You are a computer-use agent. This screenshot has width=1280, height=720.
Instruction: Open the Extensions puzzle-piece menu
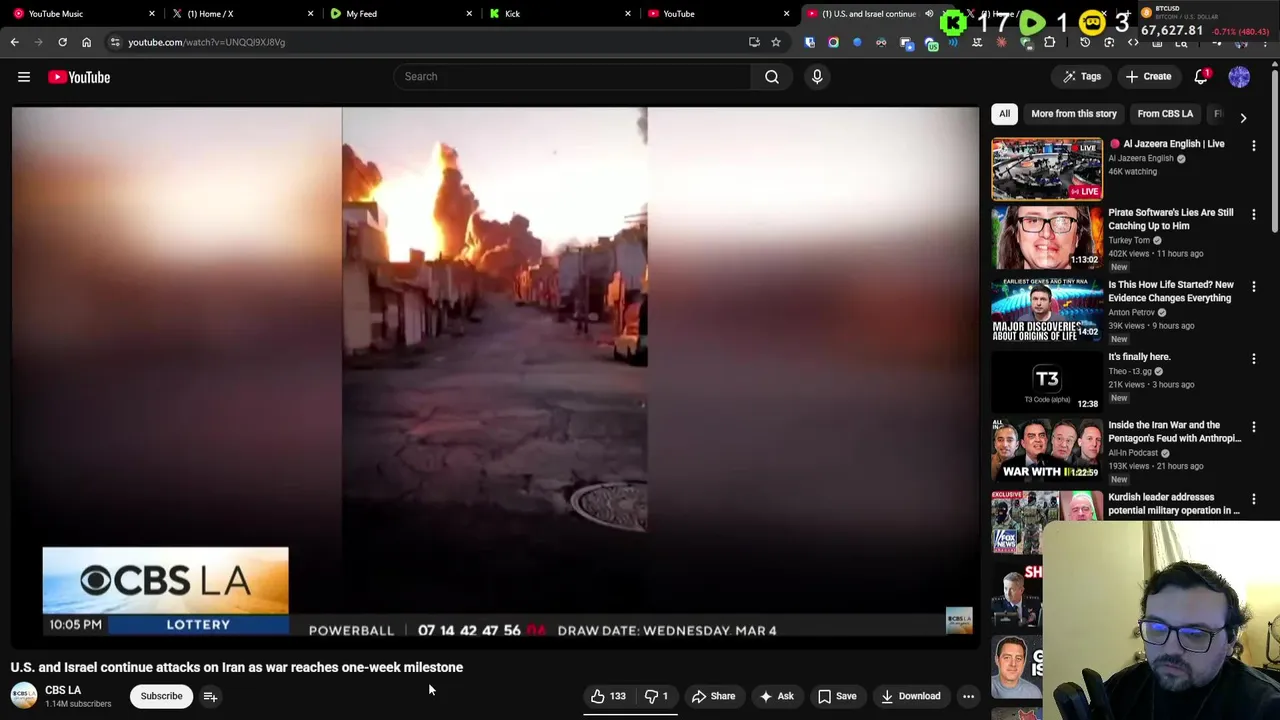pos(1049,42)
